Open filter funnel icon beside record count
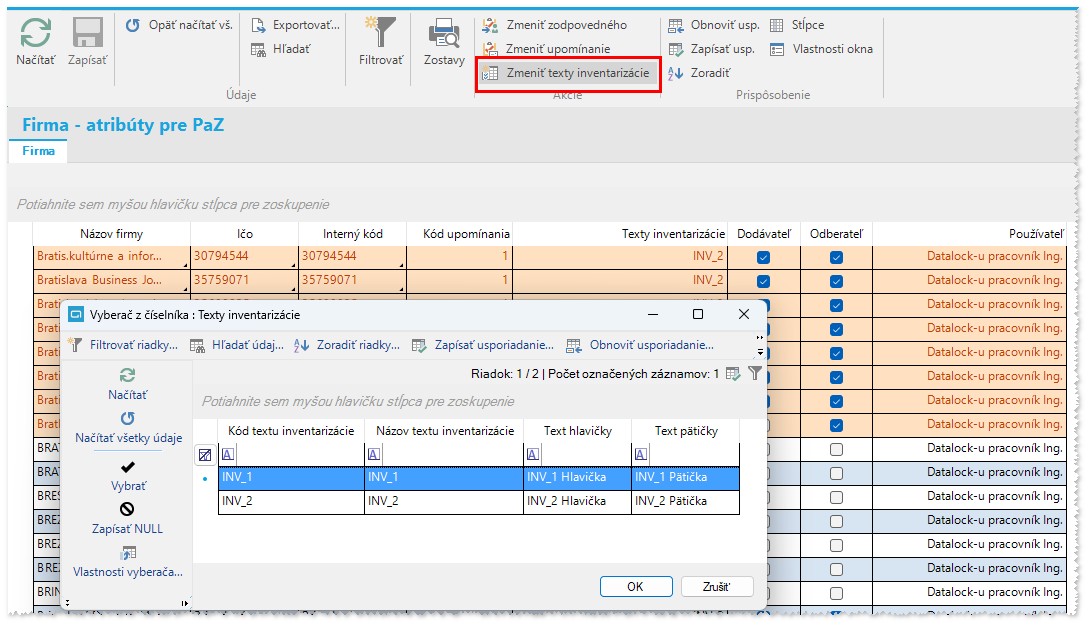Viewport: 1092px width, 628px height. (x=755, y=373)
